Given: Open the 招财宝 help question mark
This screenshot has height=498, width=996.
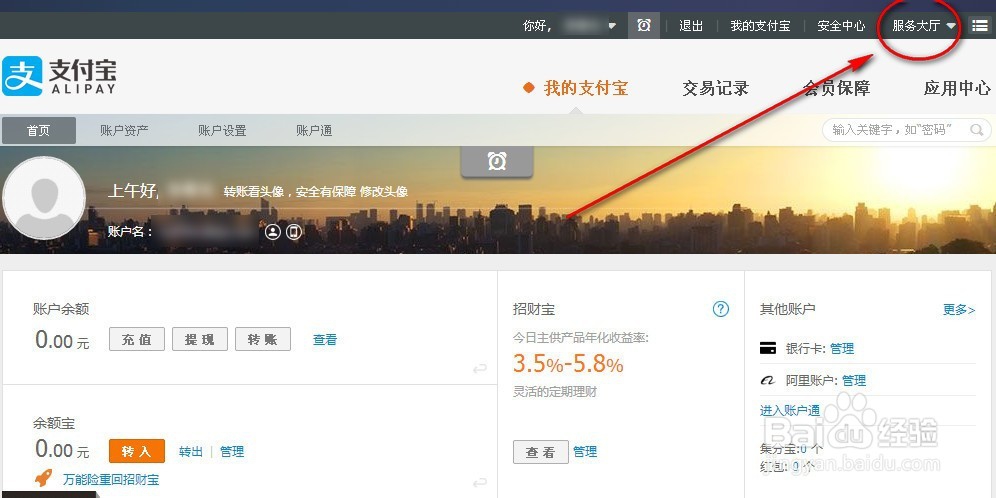Looking at the screenshot, I should [x=720, y=309].
